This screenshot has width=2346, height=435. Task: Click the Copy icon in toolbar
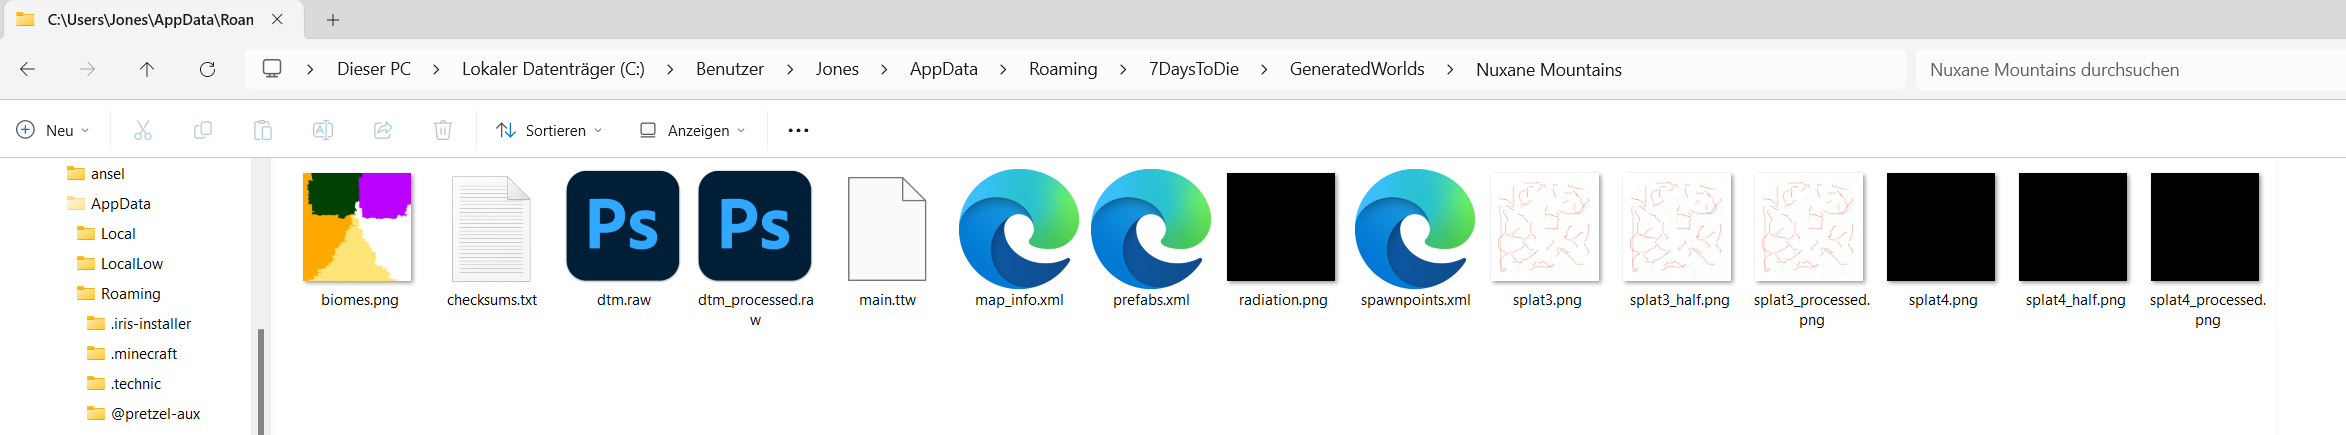[203, 130]
